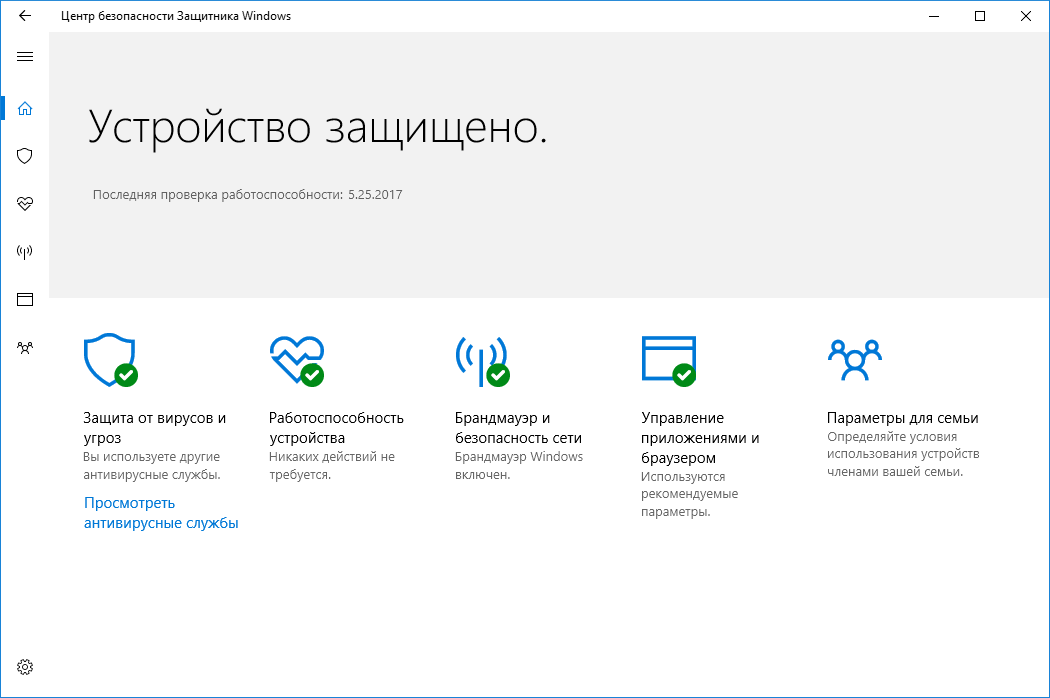Select the shield icon for virus protection

click(x=24, y=156)
